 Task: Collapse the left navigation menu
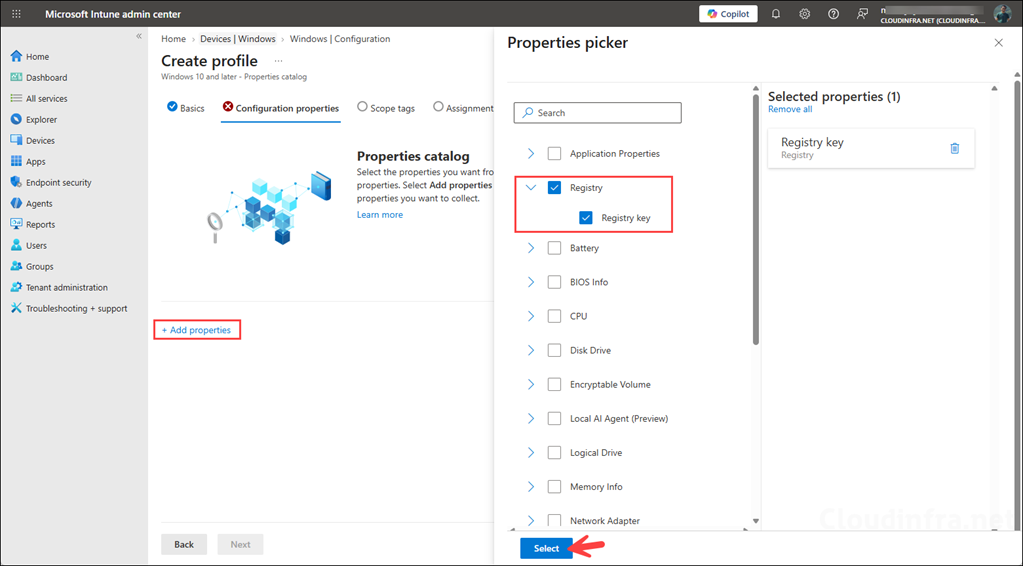(x=138, y=36)
